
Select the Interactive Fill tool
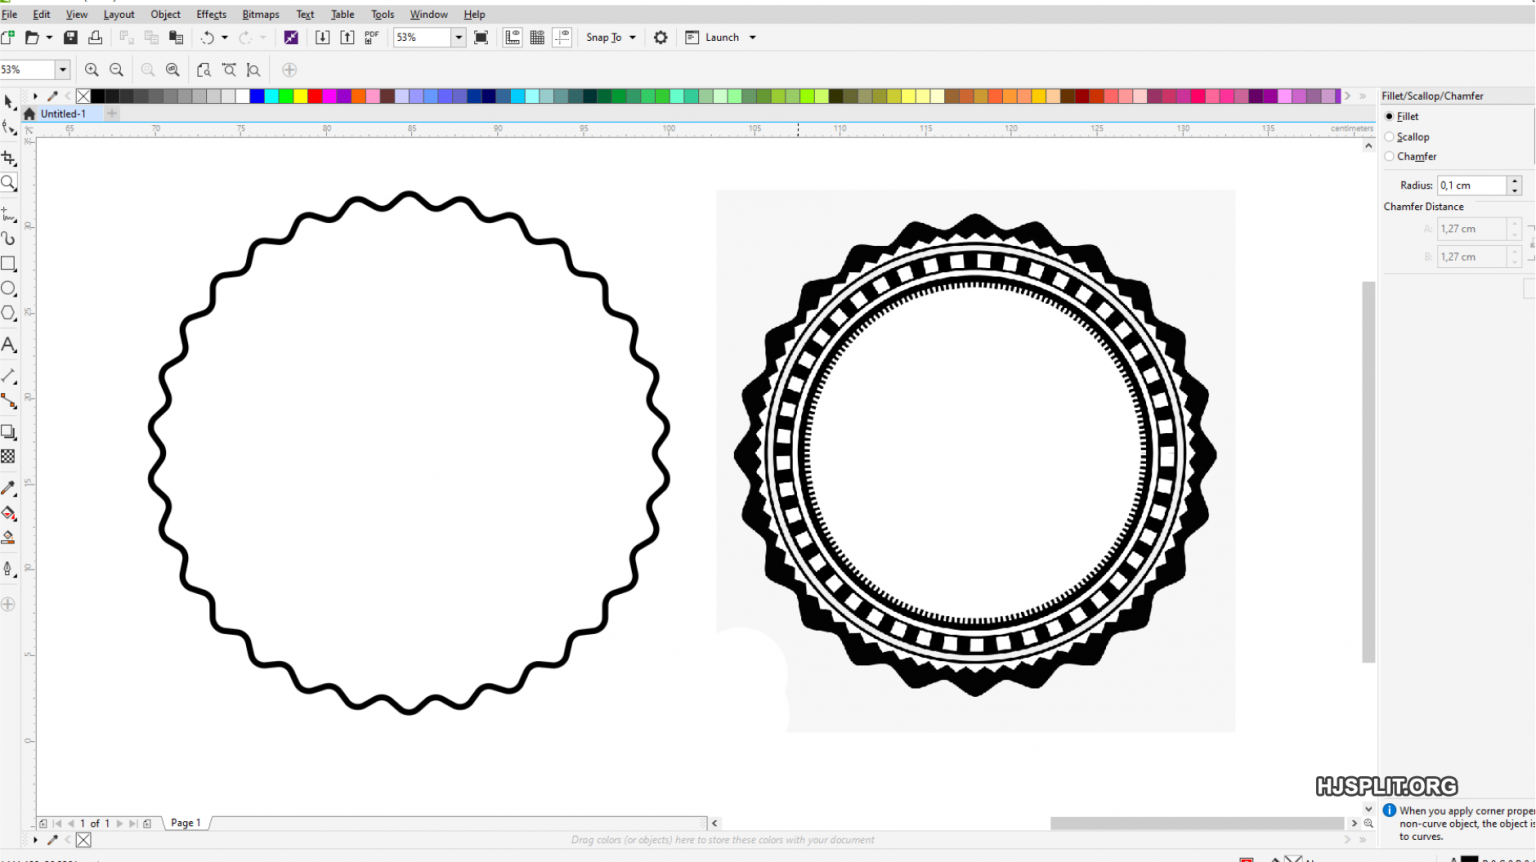(x=9, y=513)
